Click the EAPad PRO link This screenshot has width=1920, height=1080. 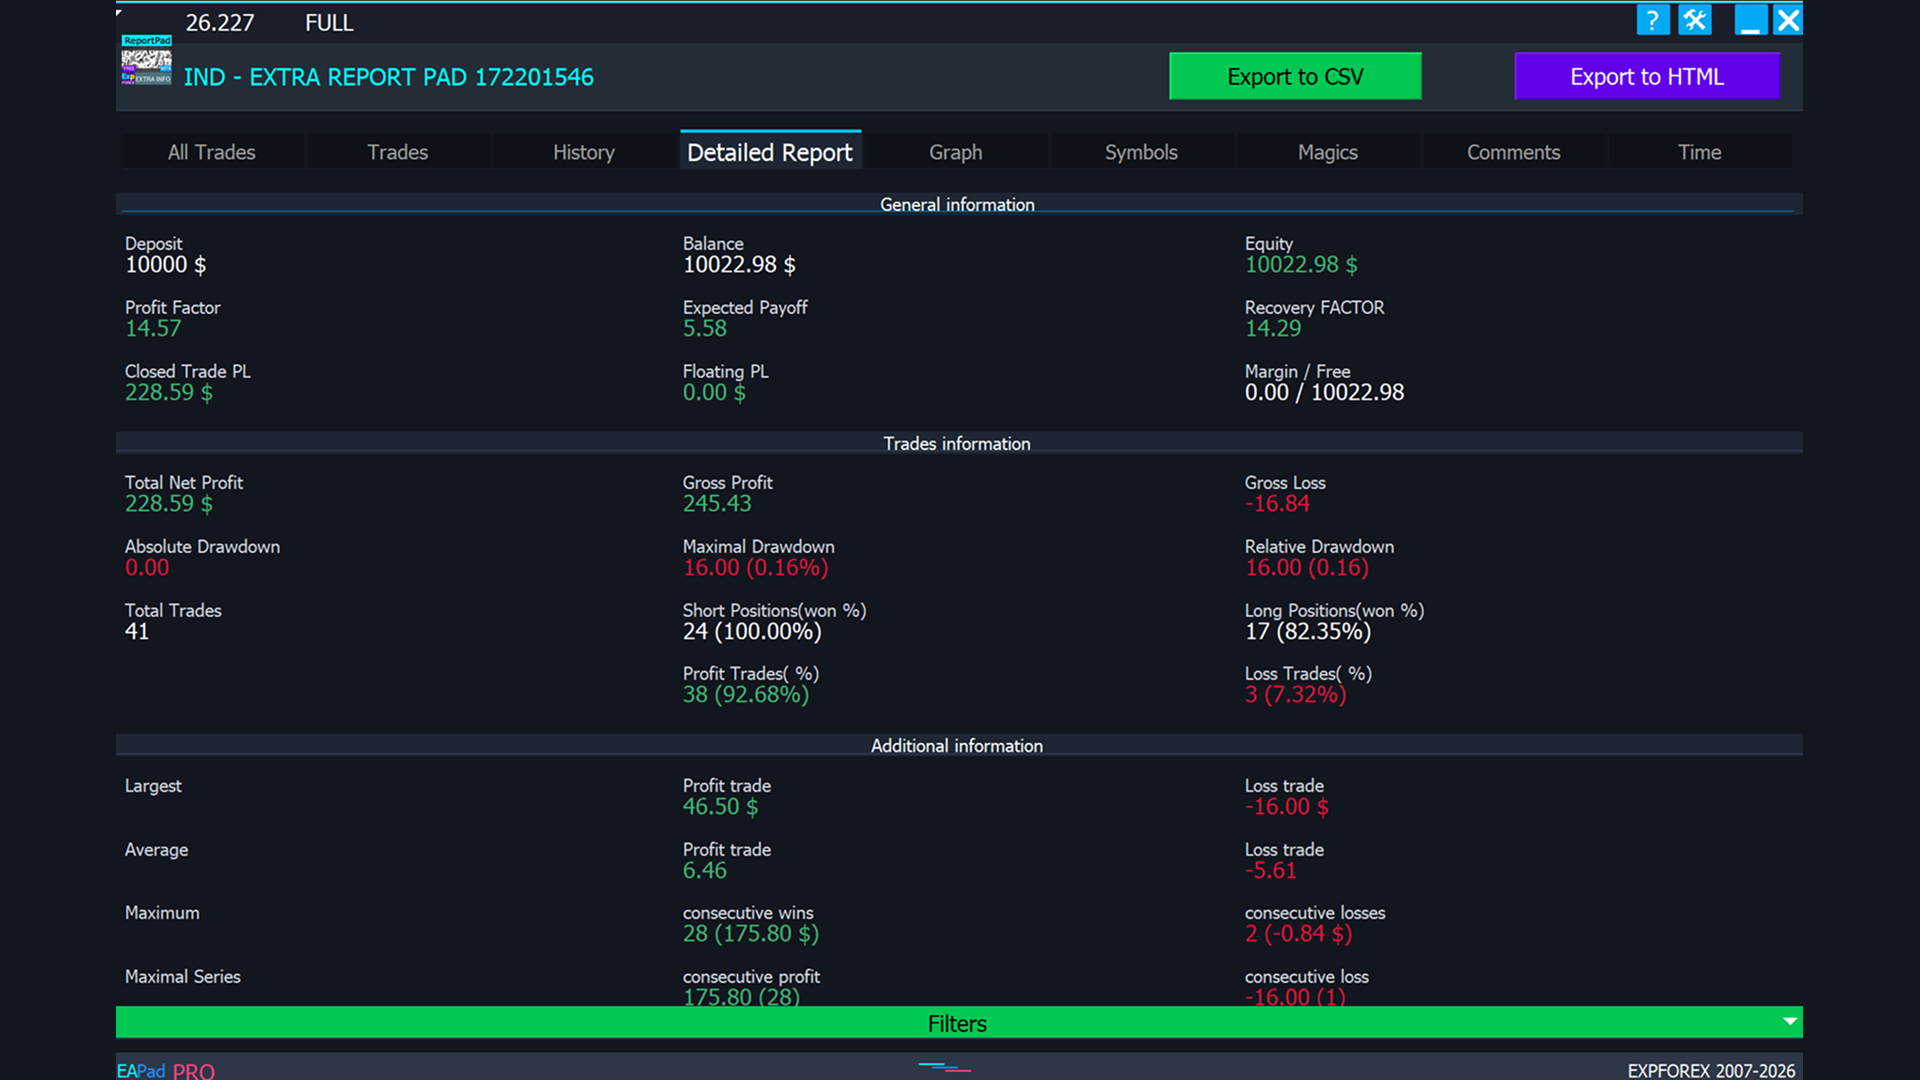point(166,1070)
